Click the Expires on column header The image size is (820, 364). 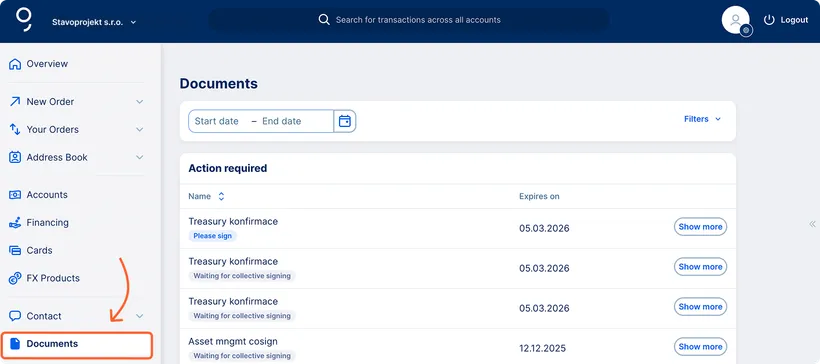pyautogui.click(x=539, y=197)
